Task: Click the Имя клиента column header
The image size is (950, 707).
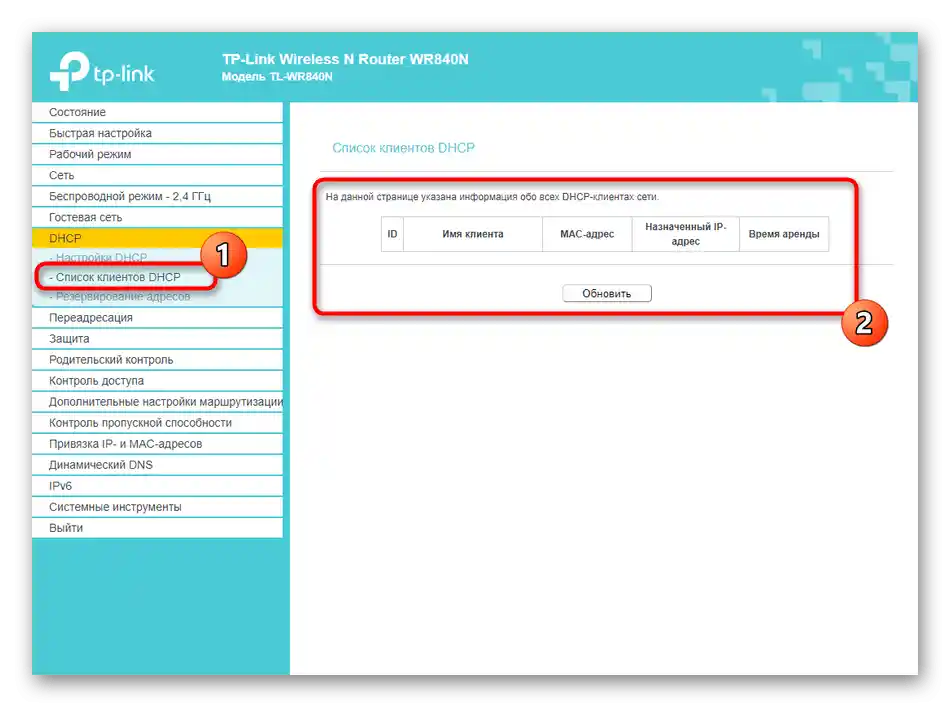Action: point(473,234)
